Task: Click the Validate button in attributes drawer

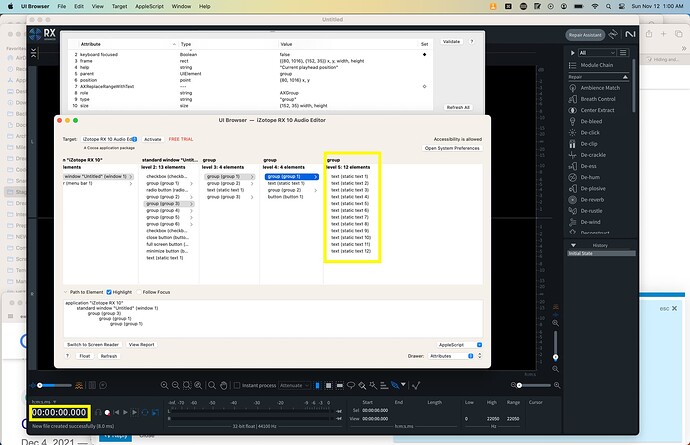Action: click(451, 42)
